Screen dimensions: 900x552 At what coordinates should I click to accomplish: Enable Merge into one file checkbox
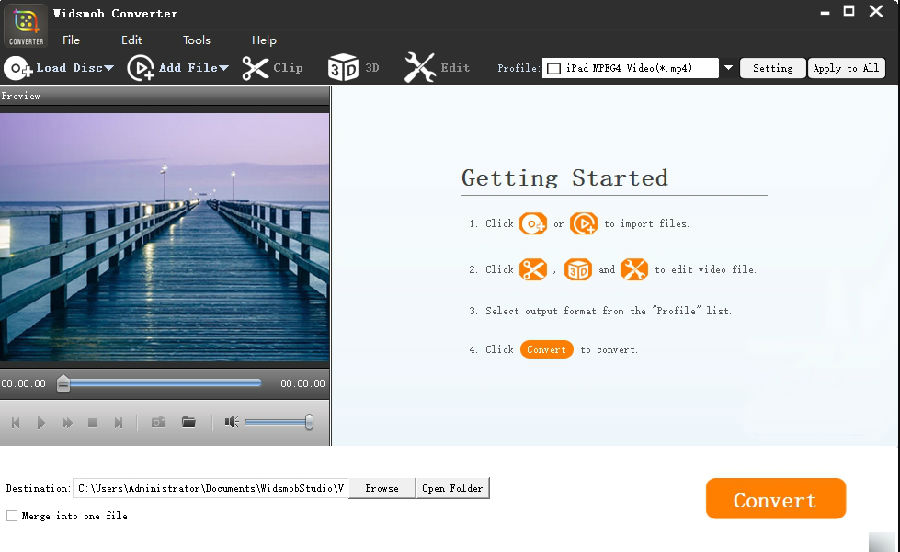tap(12, 516)
